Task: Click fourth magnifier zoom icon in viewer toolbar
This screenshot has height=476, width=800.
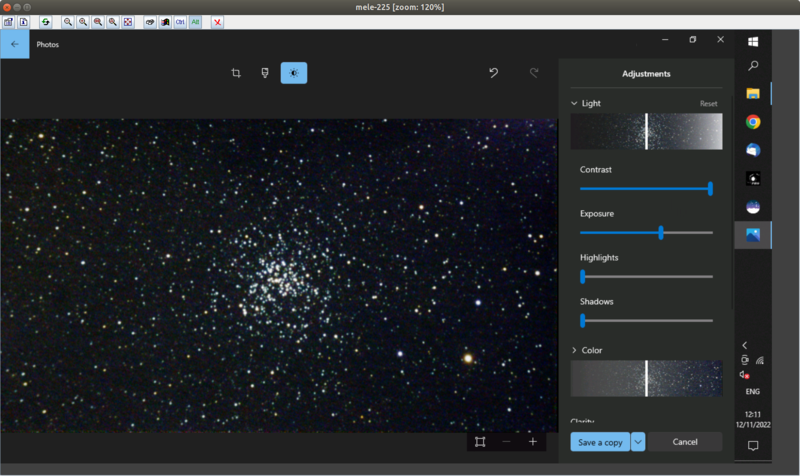Action: tap(113, 22)
